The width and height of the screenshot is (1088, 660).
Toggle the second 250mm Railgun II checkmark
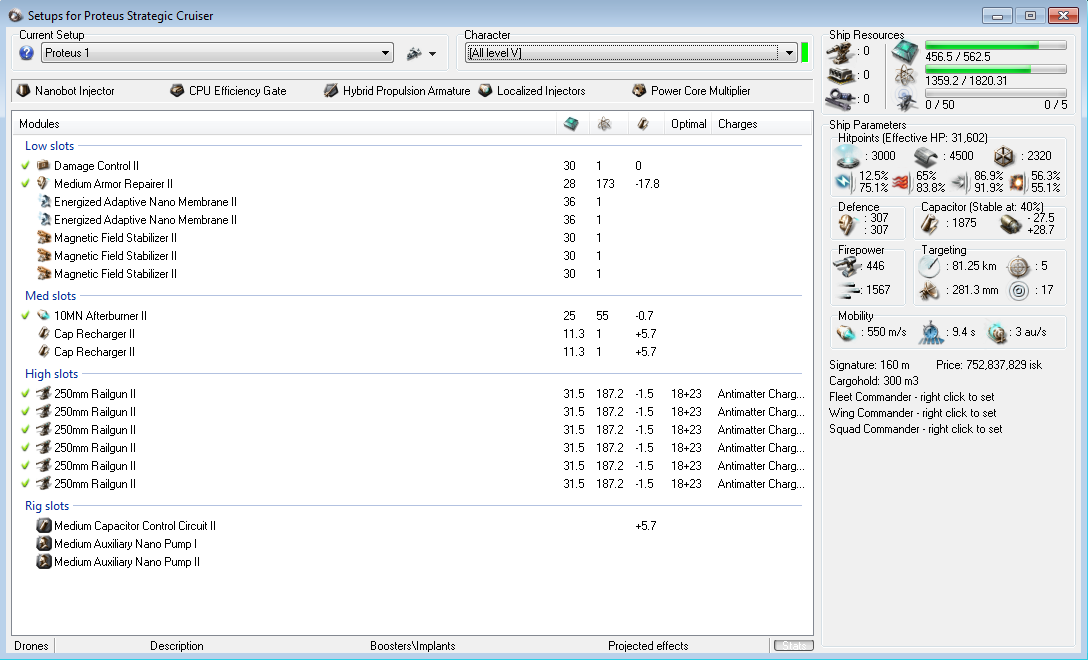click(26, 412)
